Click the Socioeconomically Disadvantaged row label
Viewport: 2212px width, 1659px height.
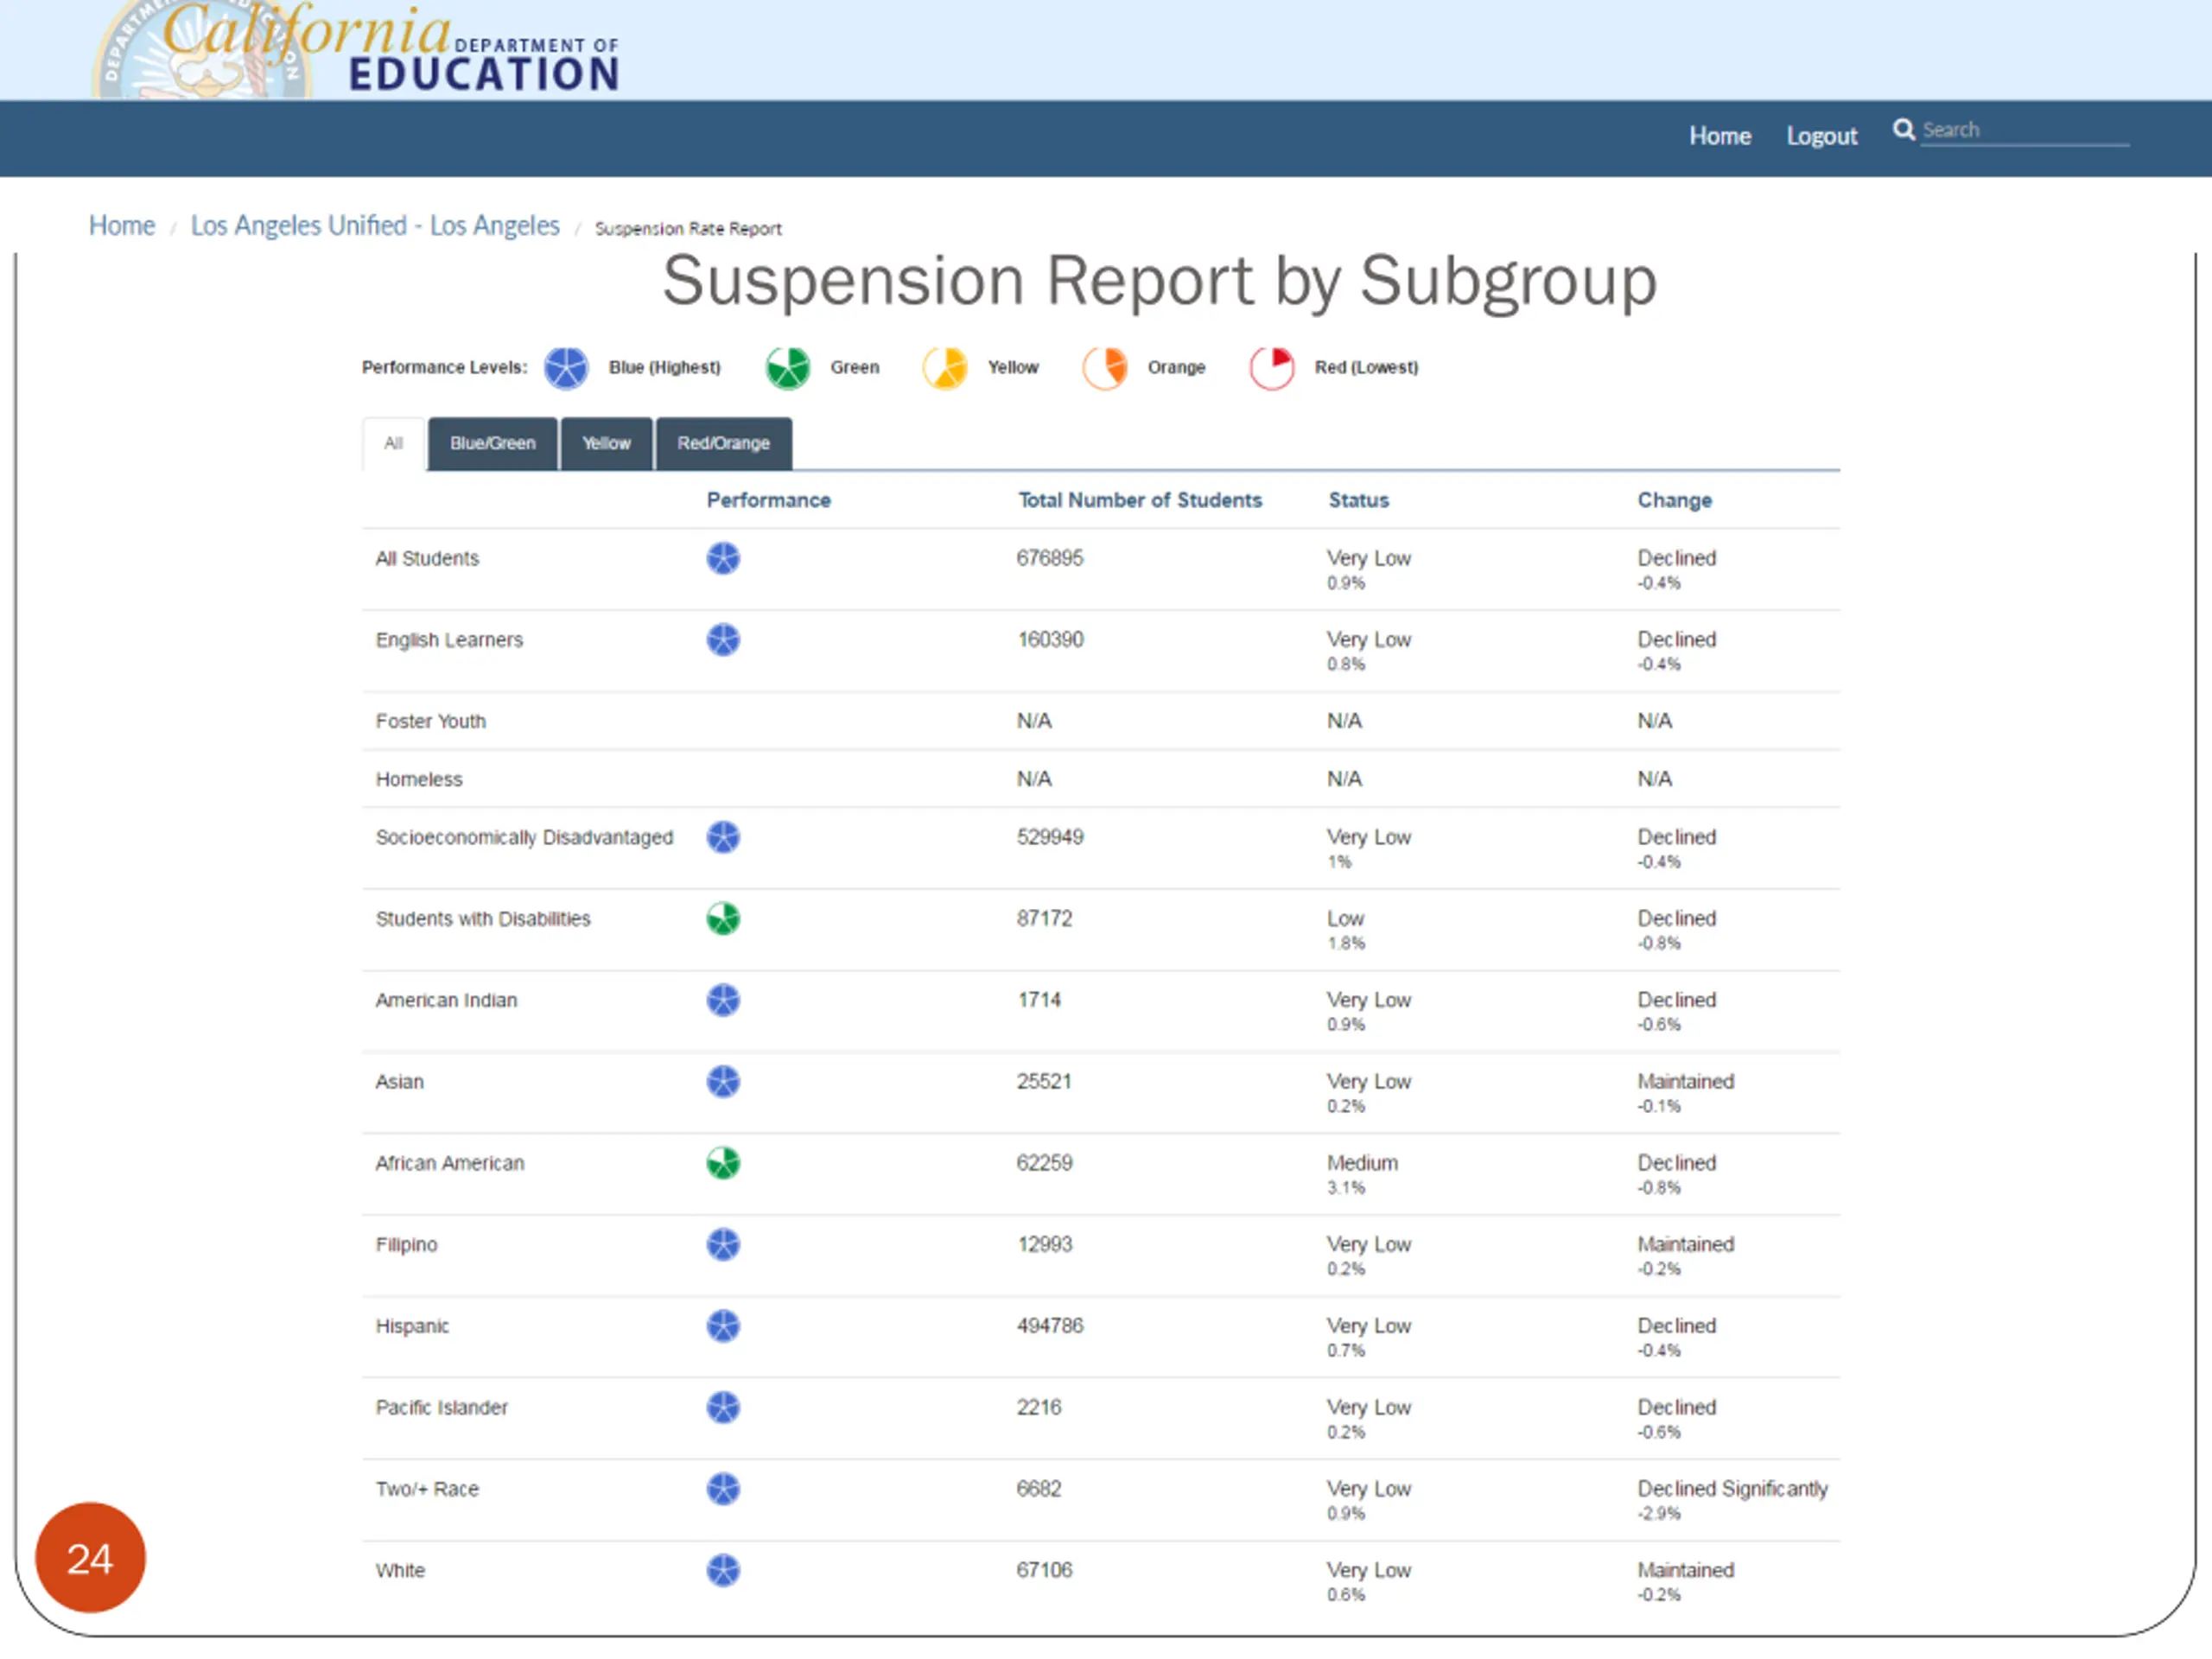[x=524, y=837]
